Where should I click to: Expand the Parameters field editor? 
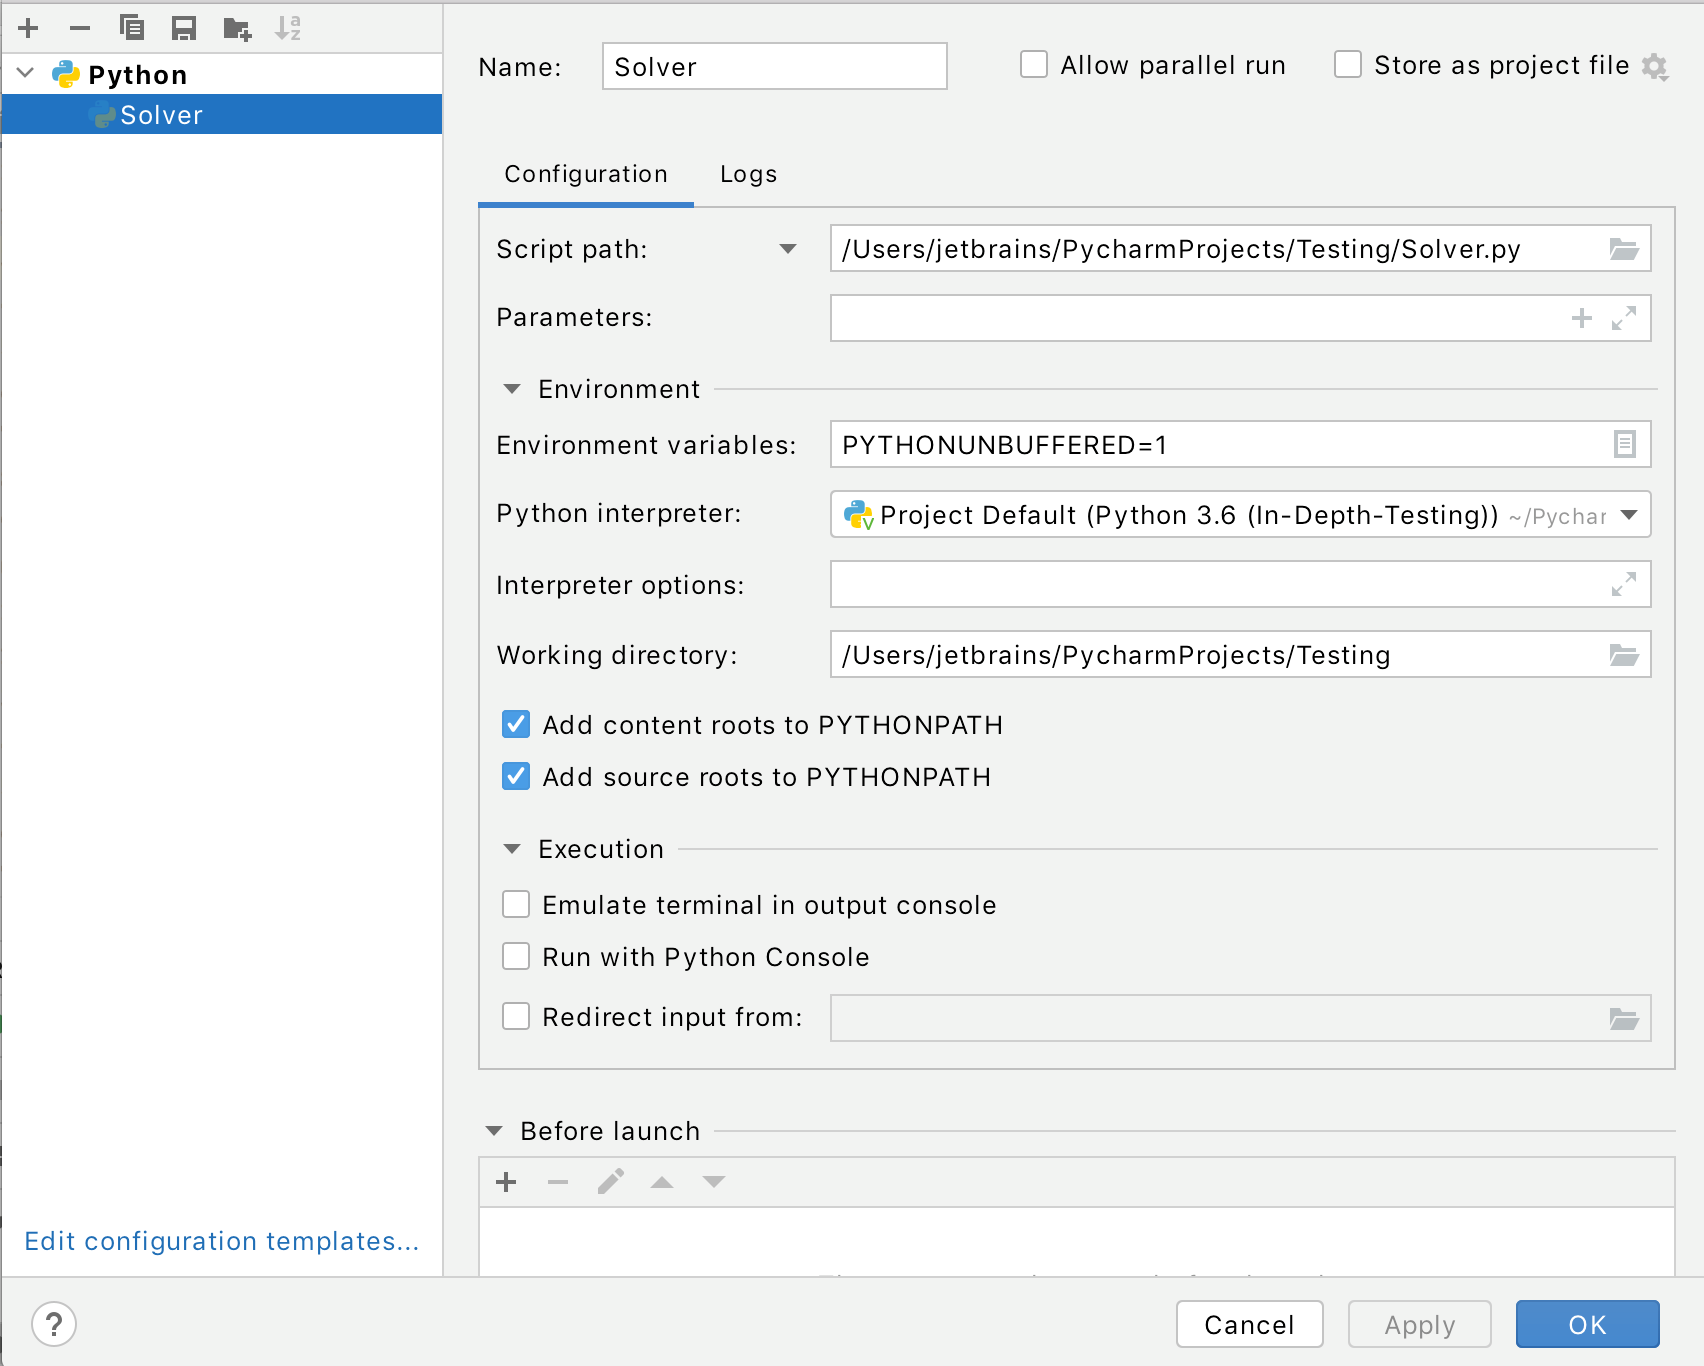[x=1625, y=318]
